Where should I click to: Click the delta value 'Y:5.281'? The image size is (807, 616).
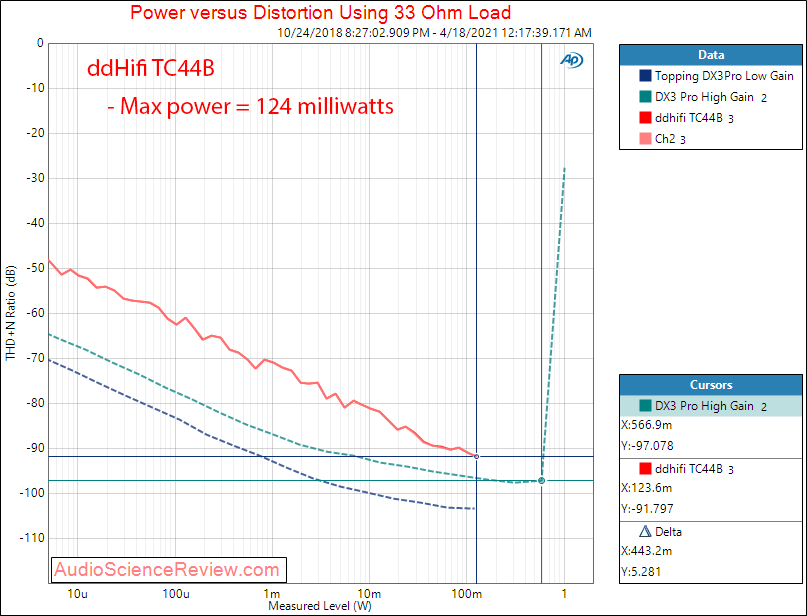click(x=641, y=572)
